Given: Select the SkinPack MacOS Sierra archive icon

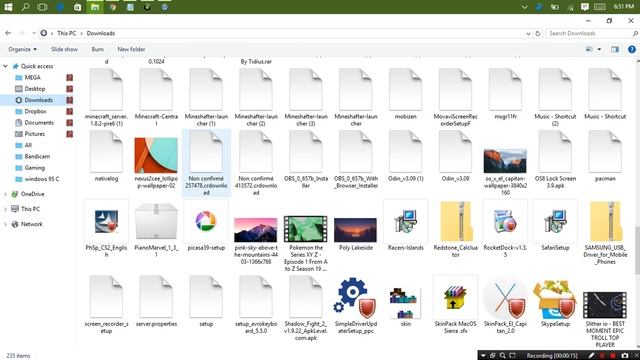Looking at the screenshot, I should click(455, 298).
